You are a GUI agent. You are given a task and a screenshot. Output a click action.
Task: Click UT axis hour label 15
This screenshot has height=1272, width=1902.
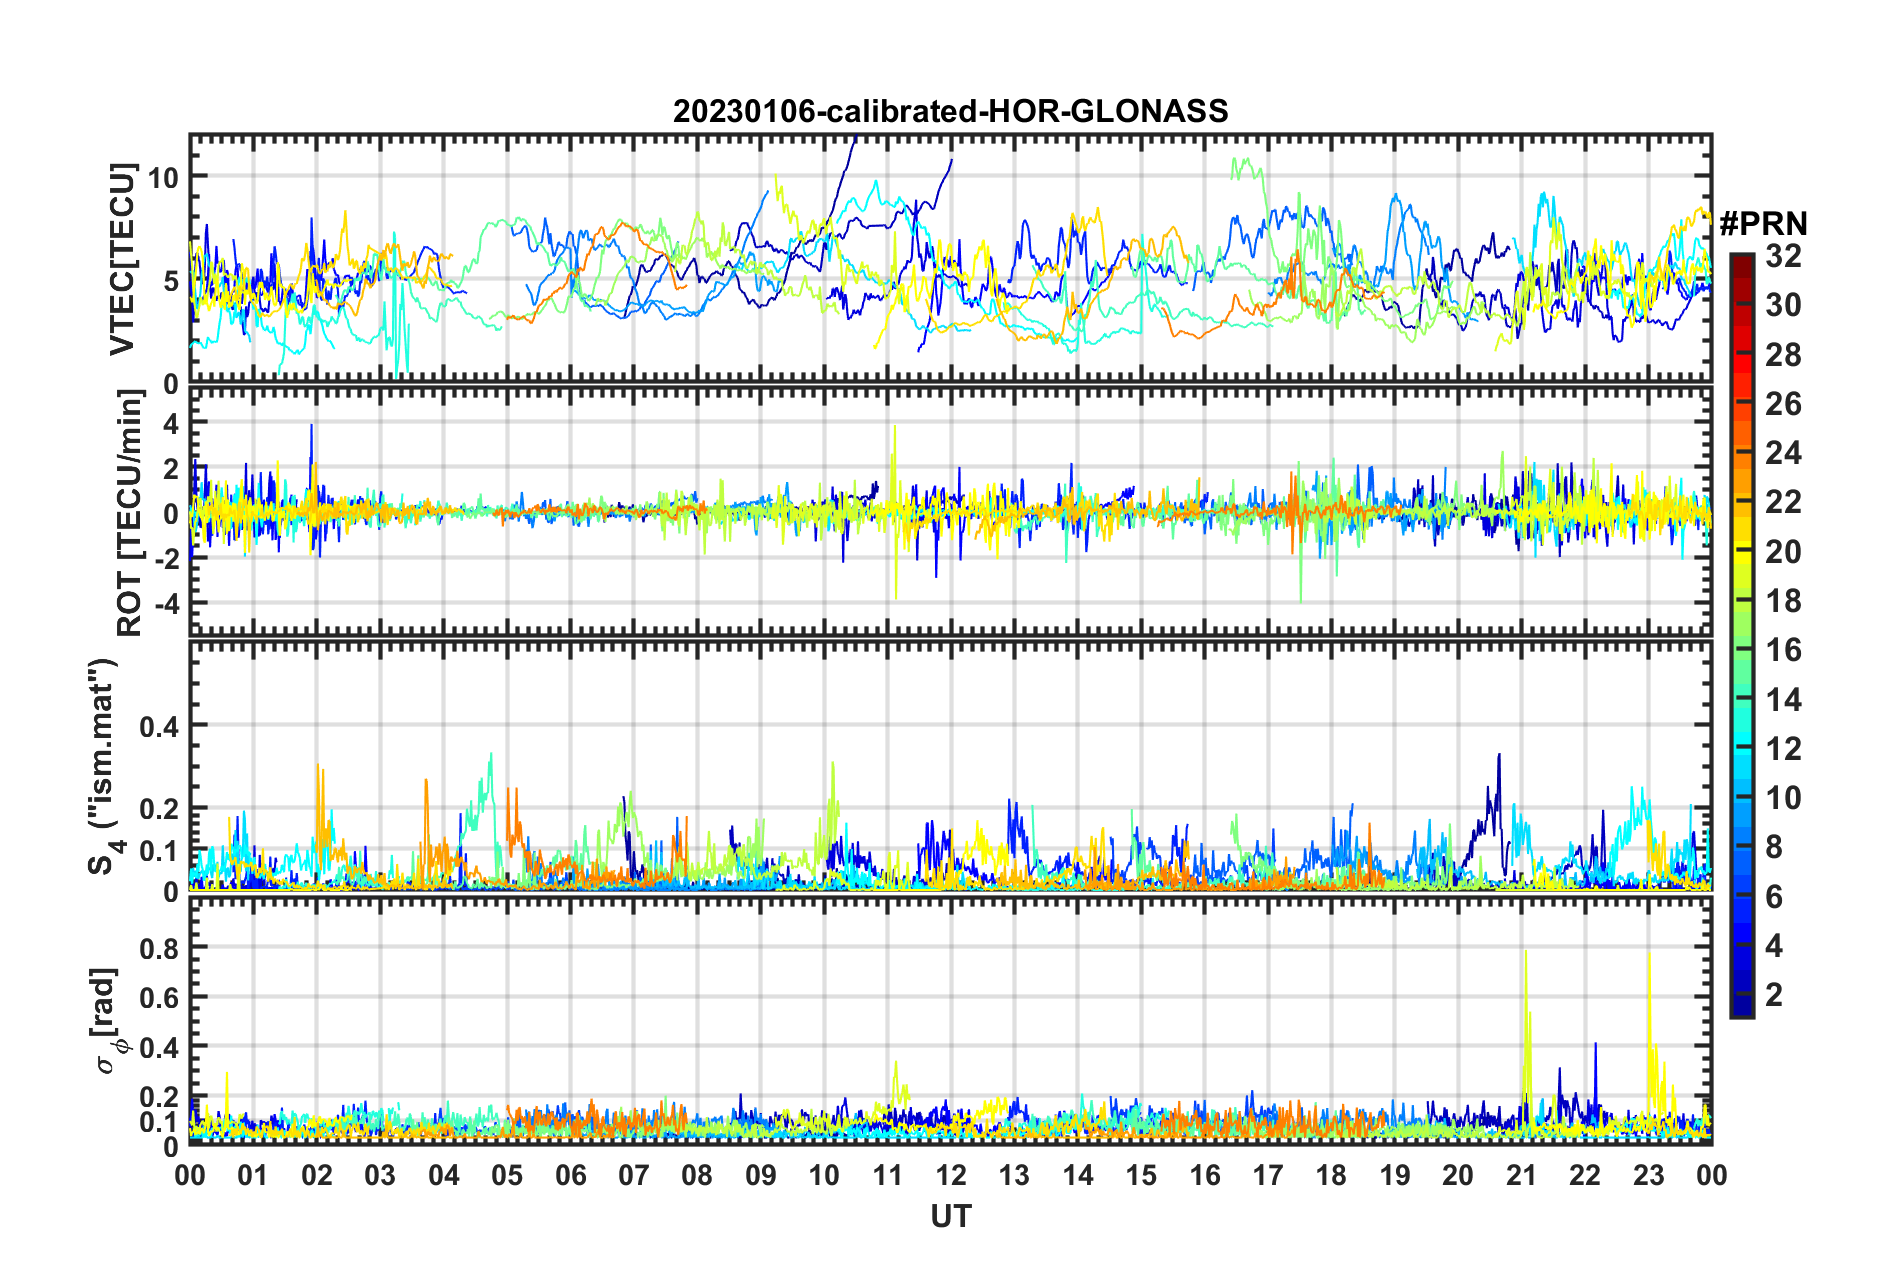click(1141, 1175)
